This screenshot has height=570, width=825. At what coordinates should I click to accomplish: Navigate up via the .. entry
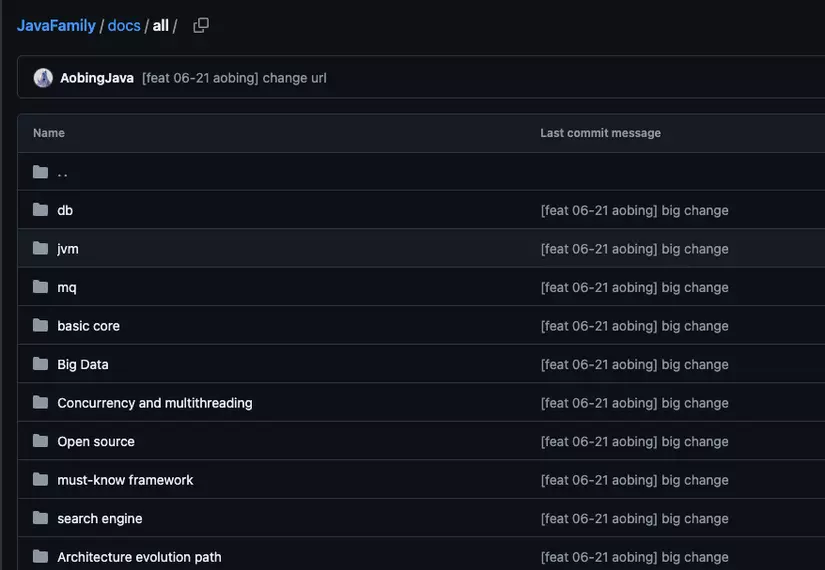(x=63, y=172)
